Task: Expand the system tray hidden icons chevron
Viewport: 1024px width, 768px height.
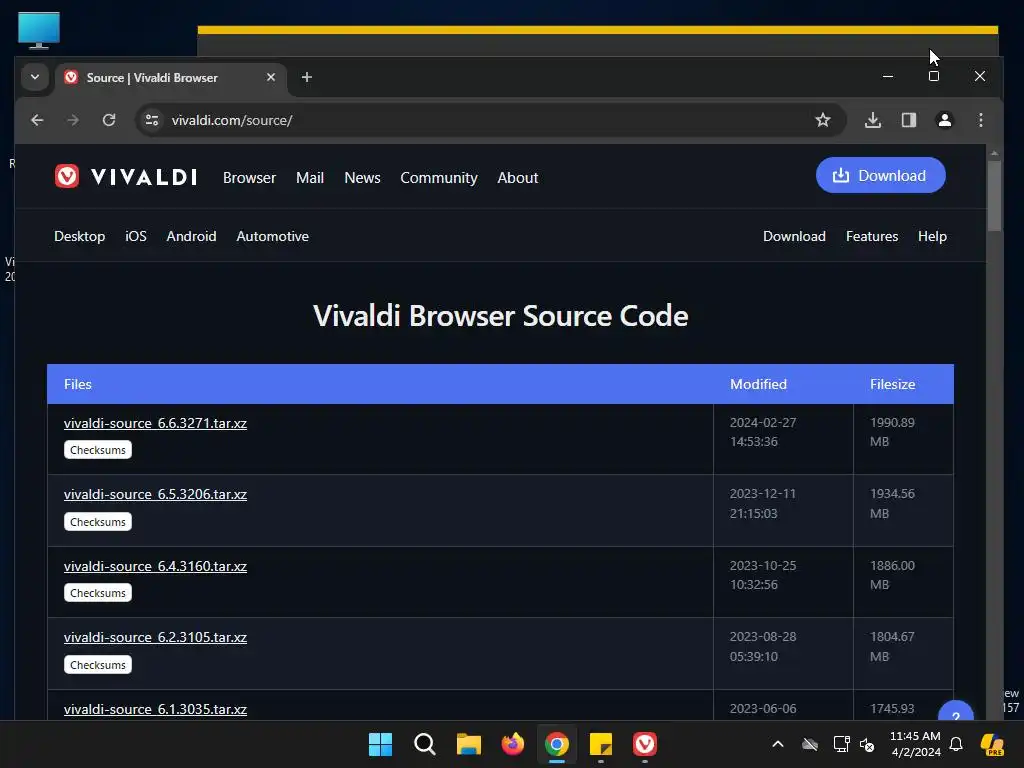Action: (777, 744)
